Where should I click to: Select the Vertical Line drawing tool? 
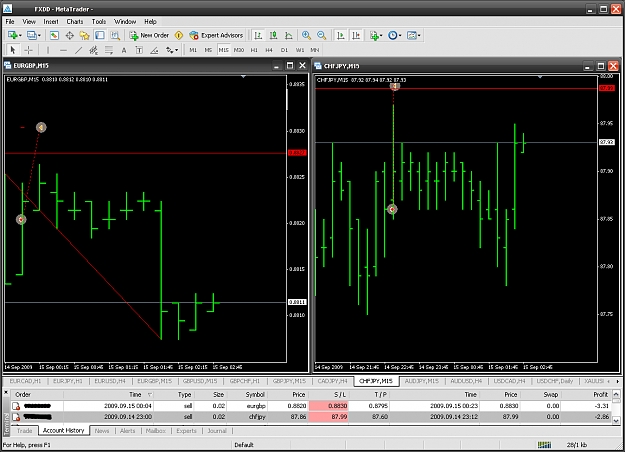tap(48, 50)
